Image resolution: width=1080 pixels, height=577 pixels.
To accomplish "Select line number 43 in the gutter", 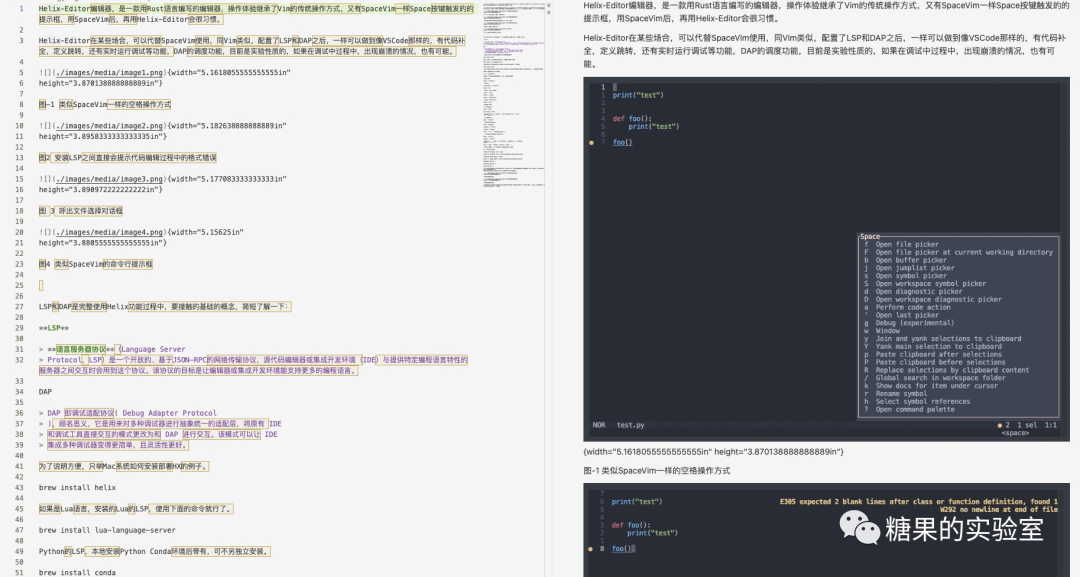I will point(20,487).
